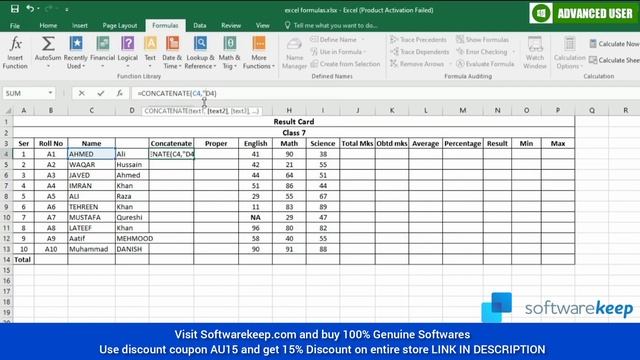The width and height of the screenshot is (640, 360).
Task: Expand the Name Box dropdown arrow
Action: pos(50,93)
